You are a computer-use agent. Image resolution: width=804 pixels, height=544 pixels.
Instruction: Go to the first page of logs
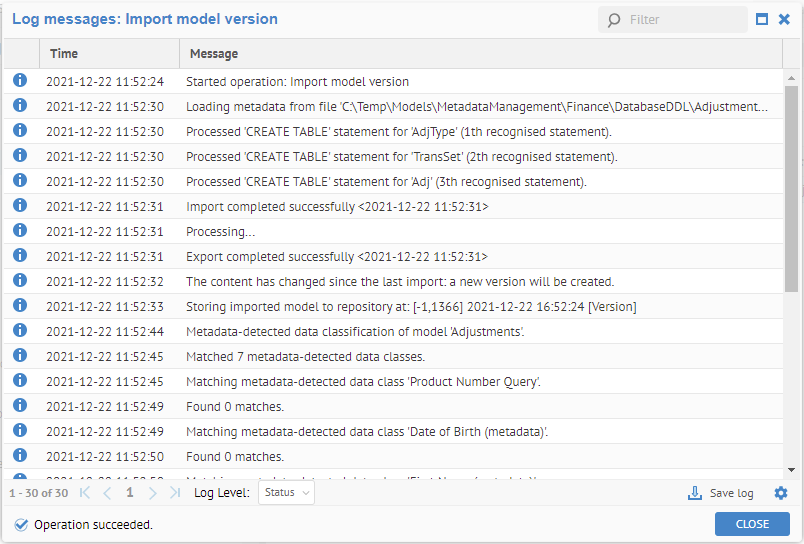tap(85, 493)
